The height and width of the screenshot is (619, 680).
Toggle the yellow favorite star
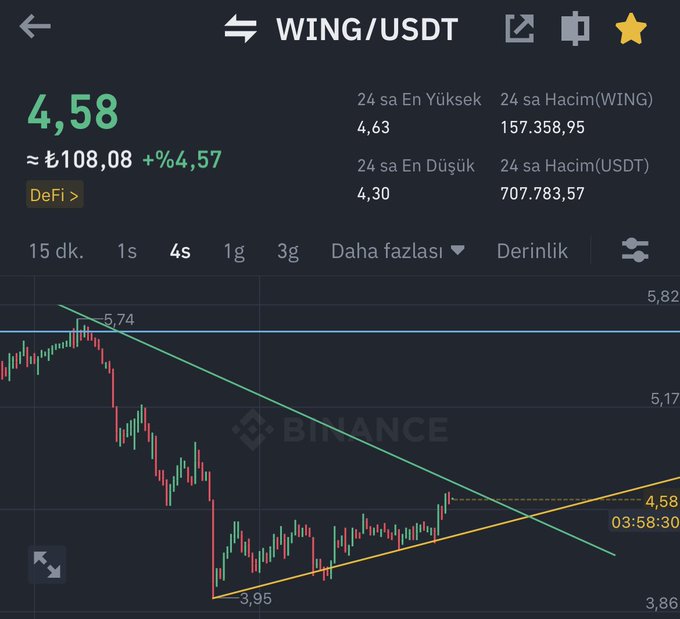coord(631,29)
